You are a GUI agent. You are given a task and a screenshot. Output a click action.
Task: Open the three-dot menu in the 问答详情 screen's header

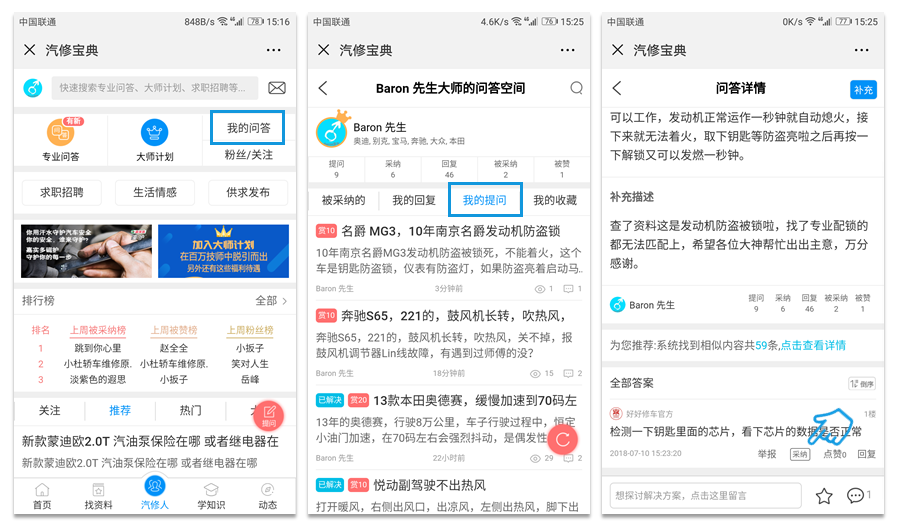point(862,50)
